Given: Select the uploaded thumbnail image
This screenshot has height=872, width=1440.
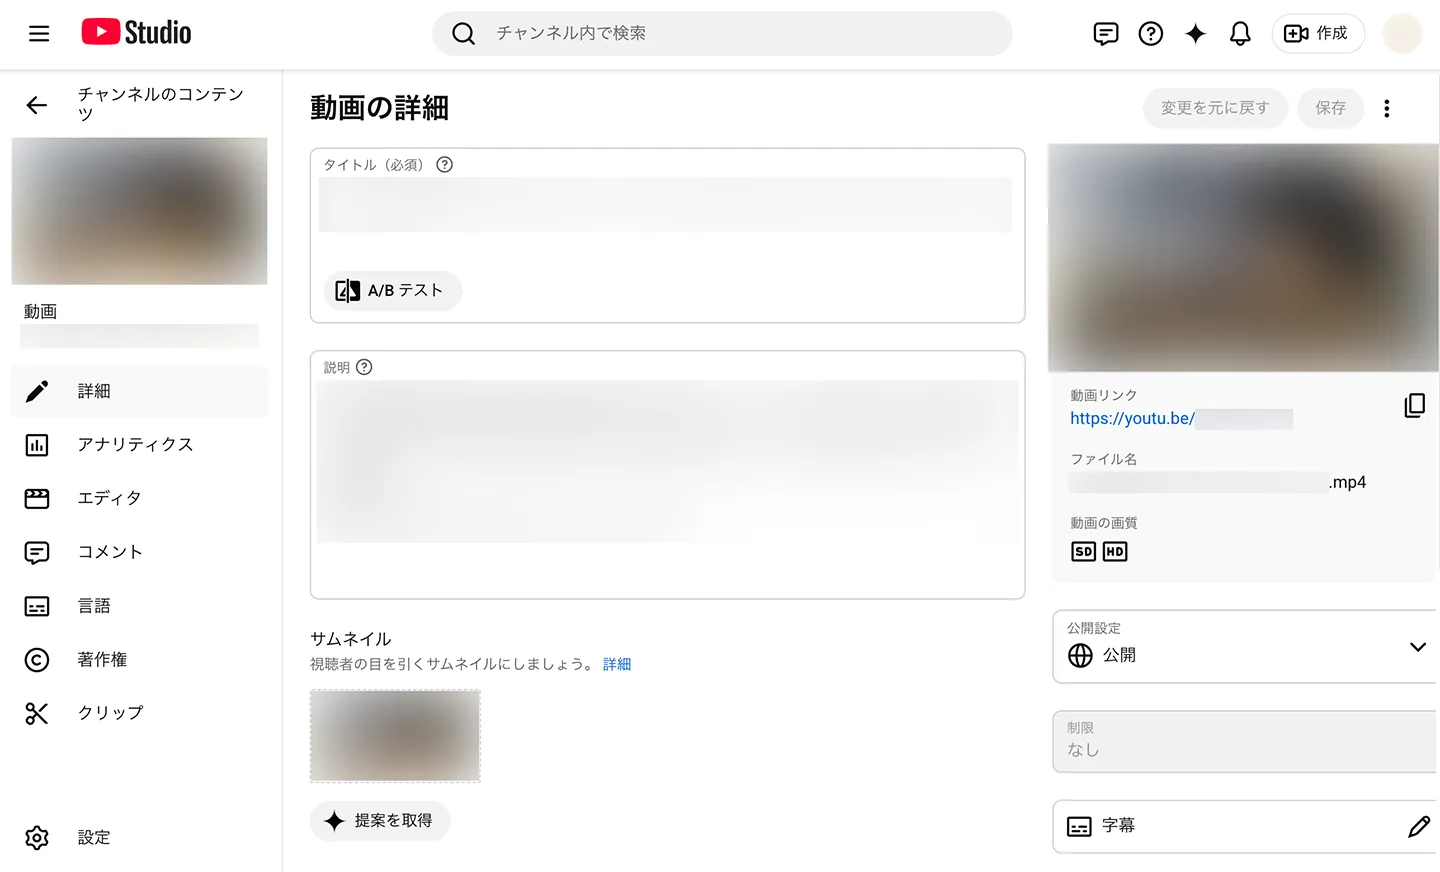Looking at the screenshot, I should [395, 736].
